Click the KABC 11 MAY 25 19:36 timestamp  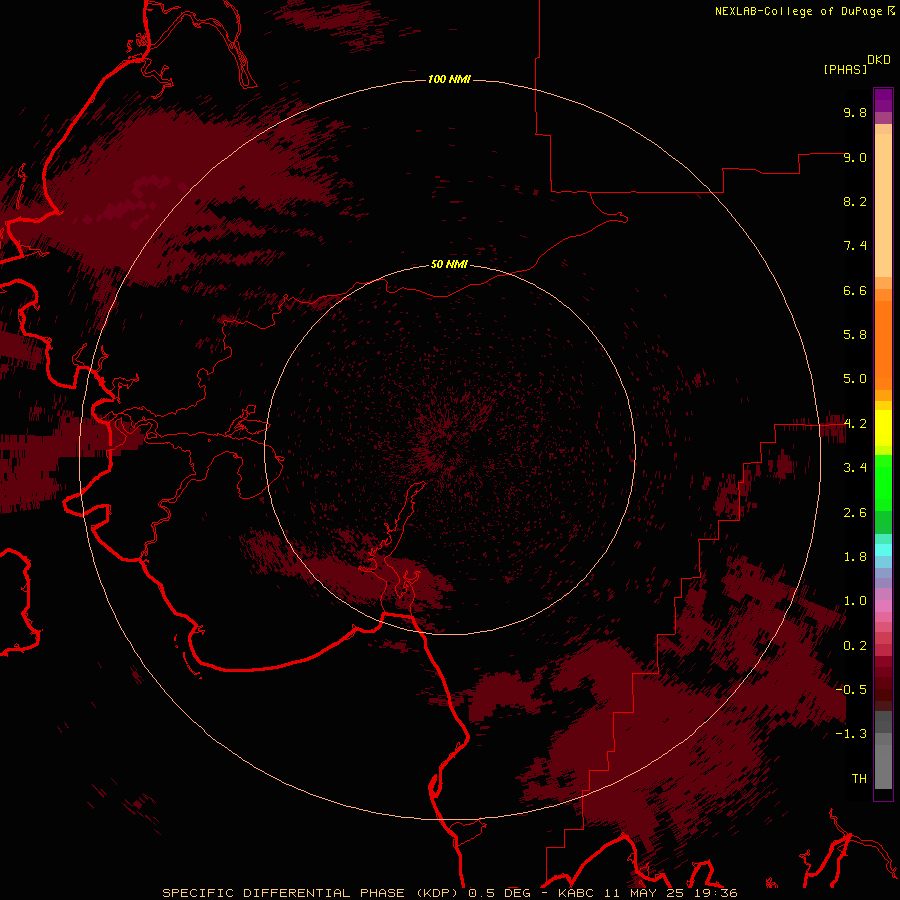pyautogui.click(x=647, y=893)
